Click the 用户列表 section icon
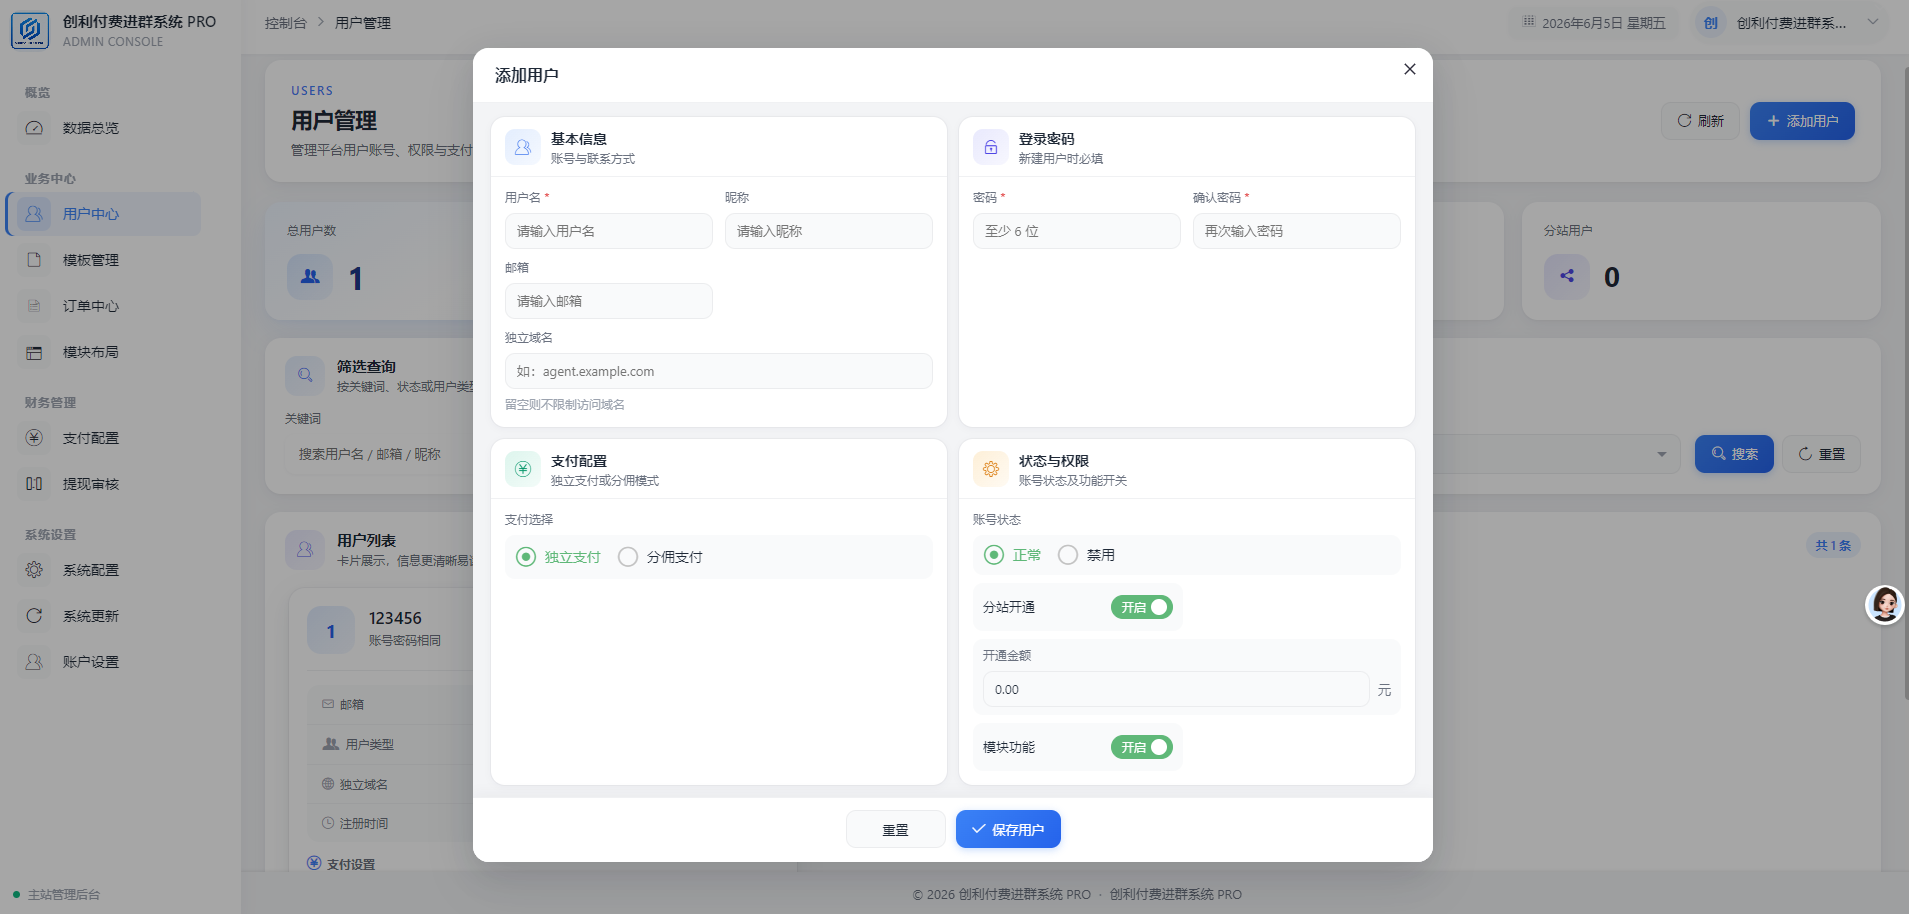This screenshot has height=914, width=1909. (x=305, y=549)
